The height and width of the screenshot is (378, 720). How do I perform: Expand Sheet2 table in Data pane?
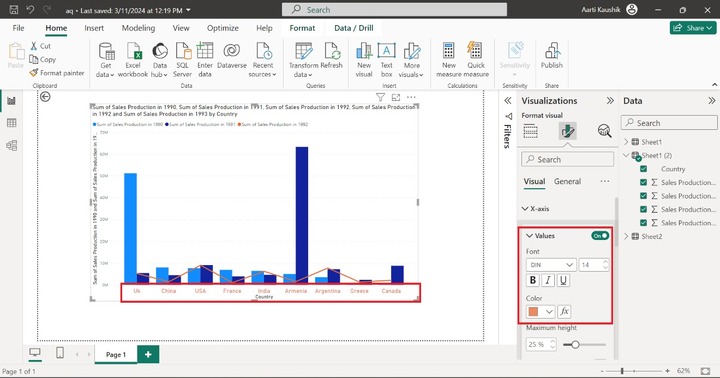(x=626, y=237)
